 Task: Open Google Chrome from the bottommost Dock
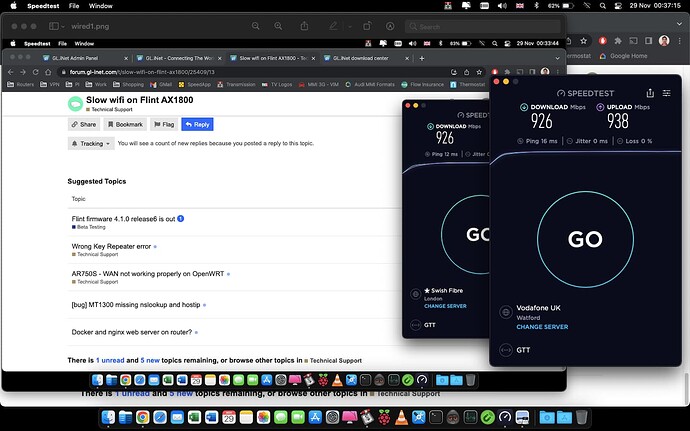tap(142, 417)
